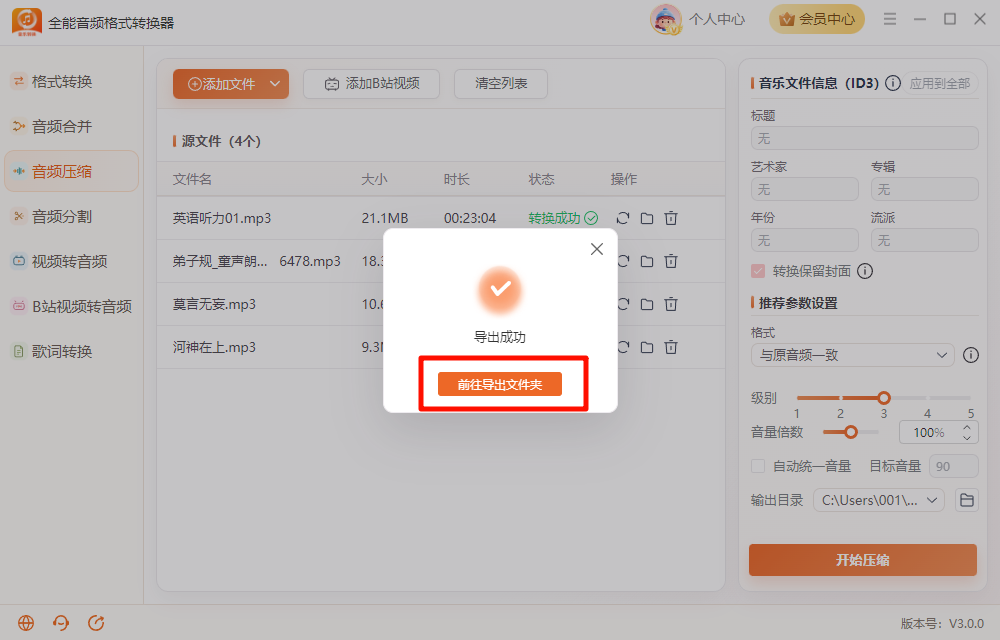
Task: Click the refresh-update icon in the bottom bar
Action: point(96,623)
